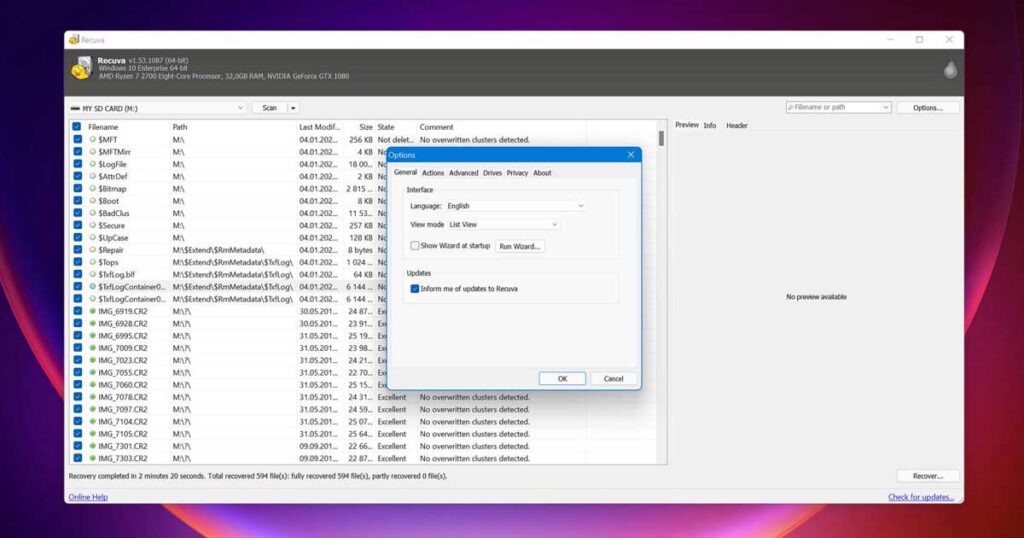Screen dimensions: 1024x538
Task: Open the Check for updates link
Action: (x=920, y=497)
